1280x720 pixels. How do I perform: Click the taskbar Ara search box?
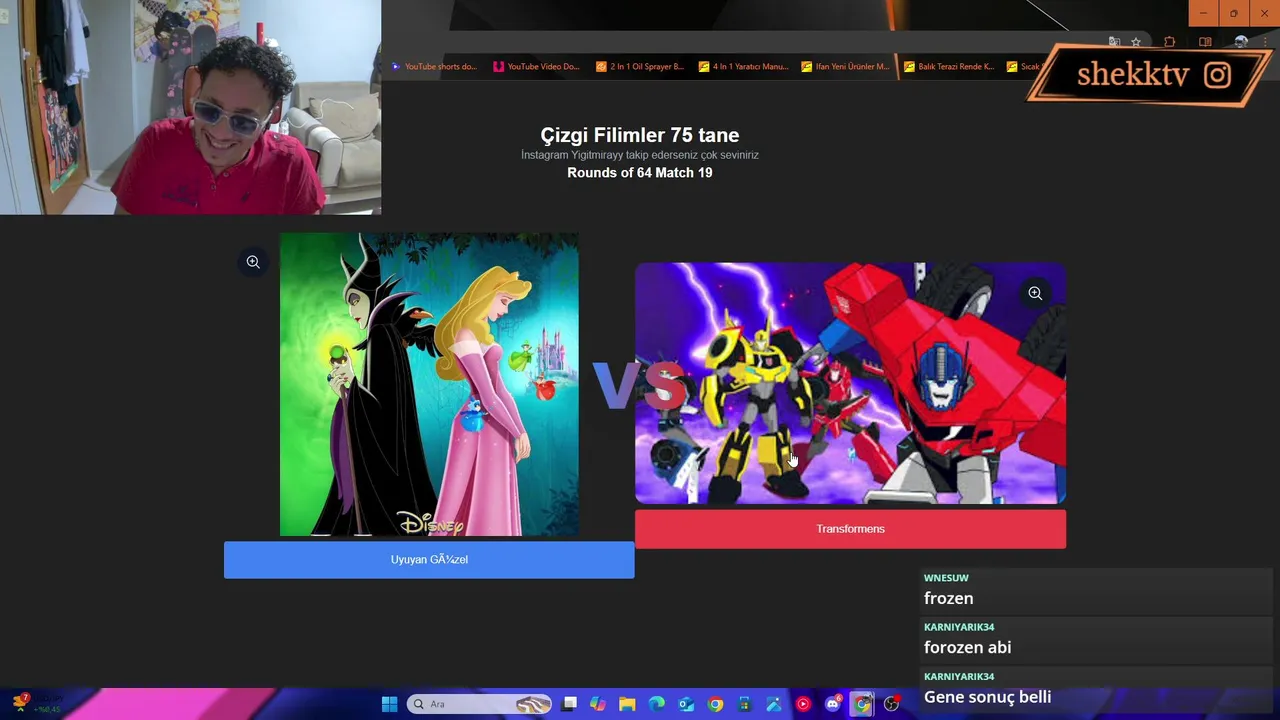[x=480, y=704]
